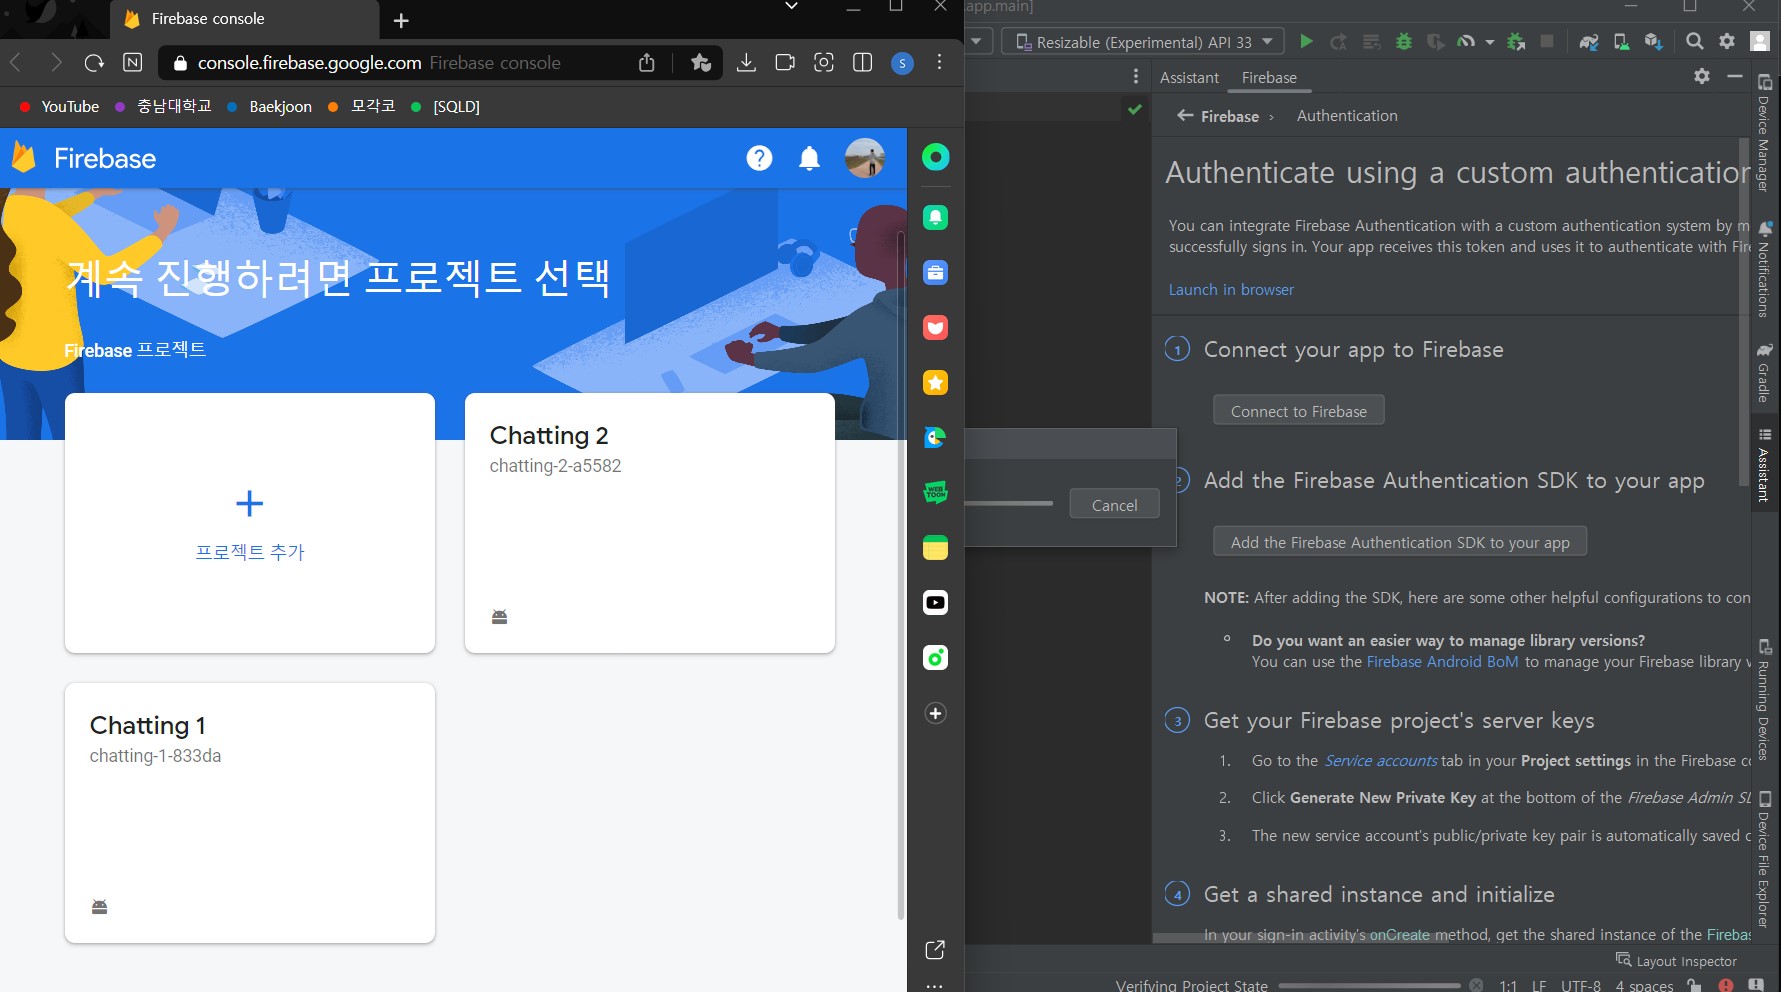Open browser downloads icon
Screen dimensions: 1781x992
click(746, 63)
